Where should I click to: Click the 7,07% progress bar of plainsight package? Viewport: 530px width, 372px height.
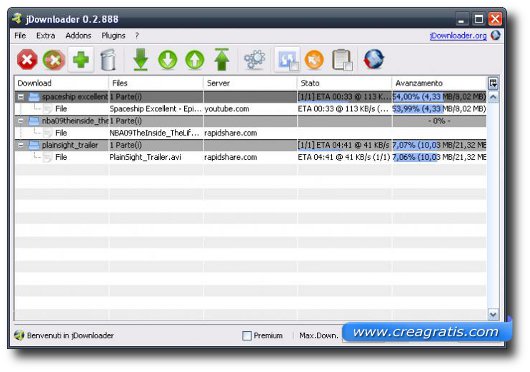tap(439, 145)
